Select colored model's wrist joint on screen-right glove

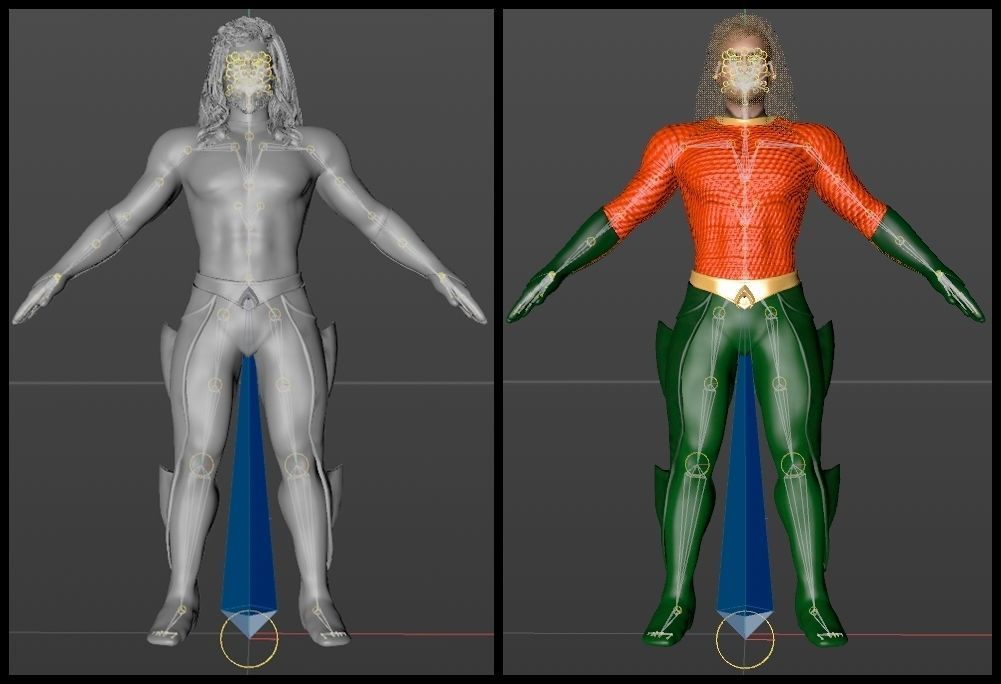(939, 275)
